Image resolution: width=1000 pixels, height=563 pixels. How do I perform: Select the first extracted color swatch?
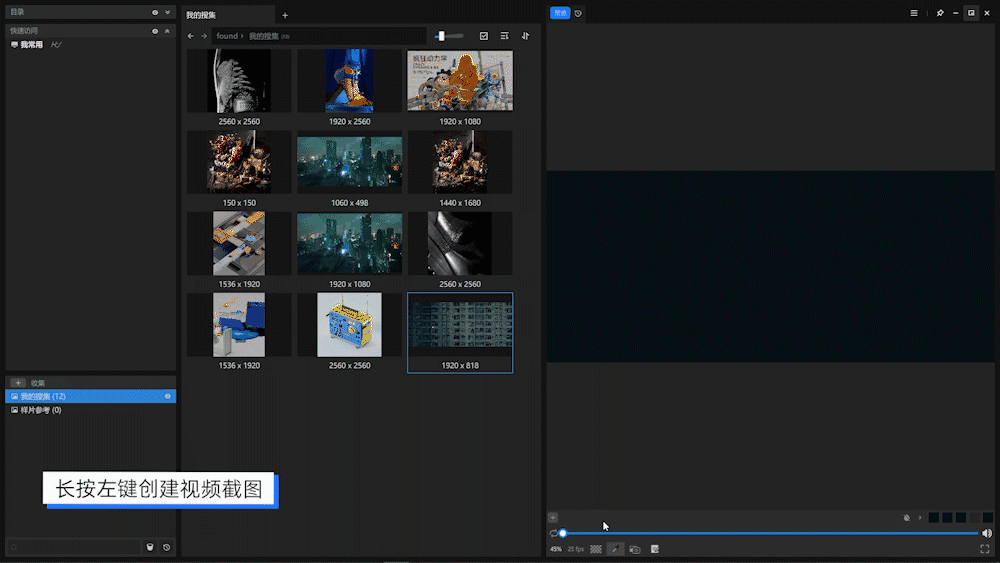click(934, 518)
